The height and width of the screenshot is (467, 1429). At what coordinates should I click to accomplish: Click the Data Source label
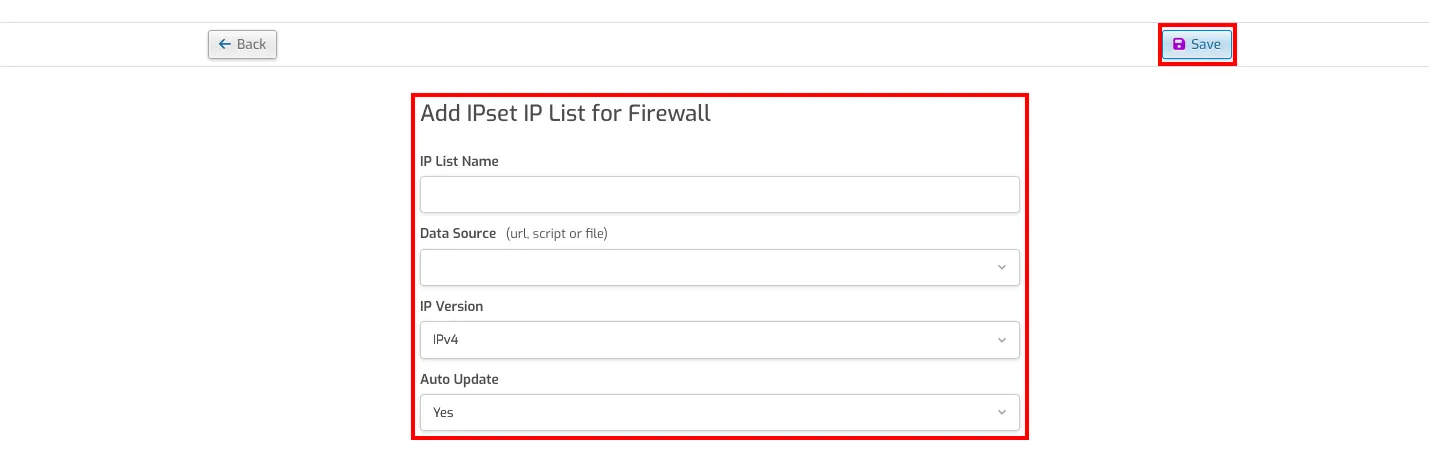click(x=458, y=233)
